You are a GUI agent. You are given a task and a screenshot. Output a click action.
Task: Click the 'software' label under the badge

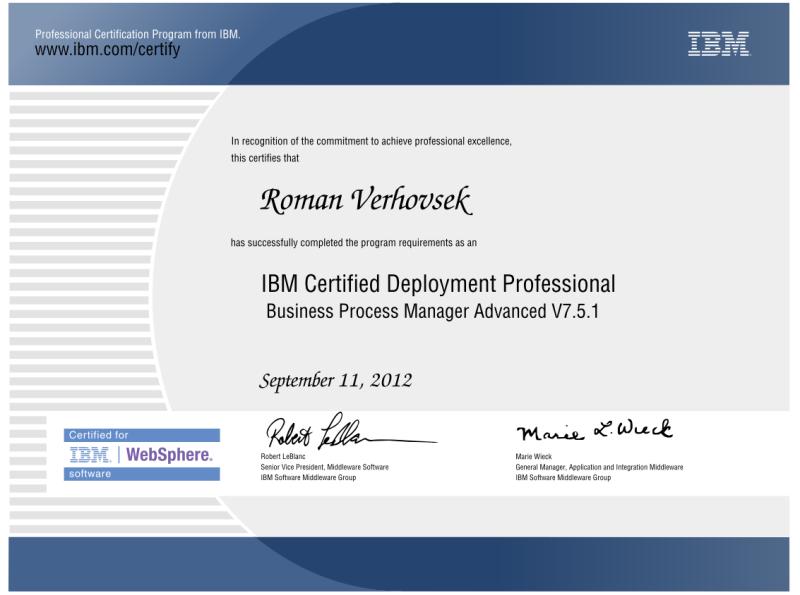pyautogui.click(x=90, y=474)
